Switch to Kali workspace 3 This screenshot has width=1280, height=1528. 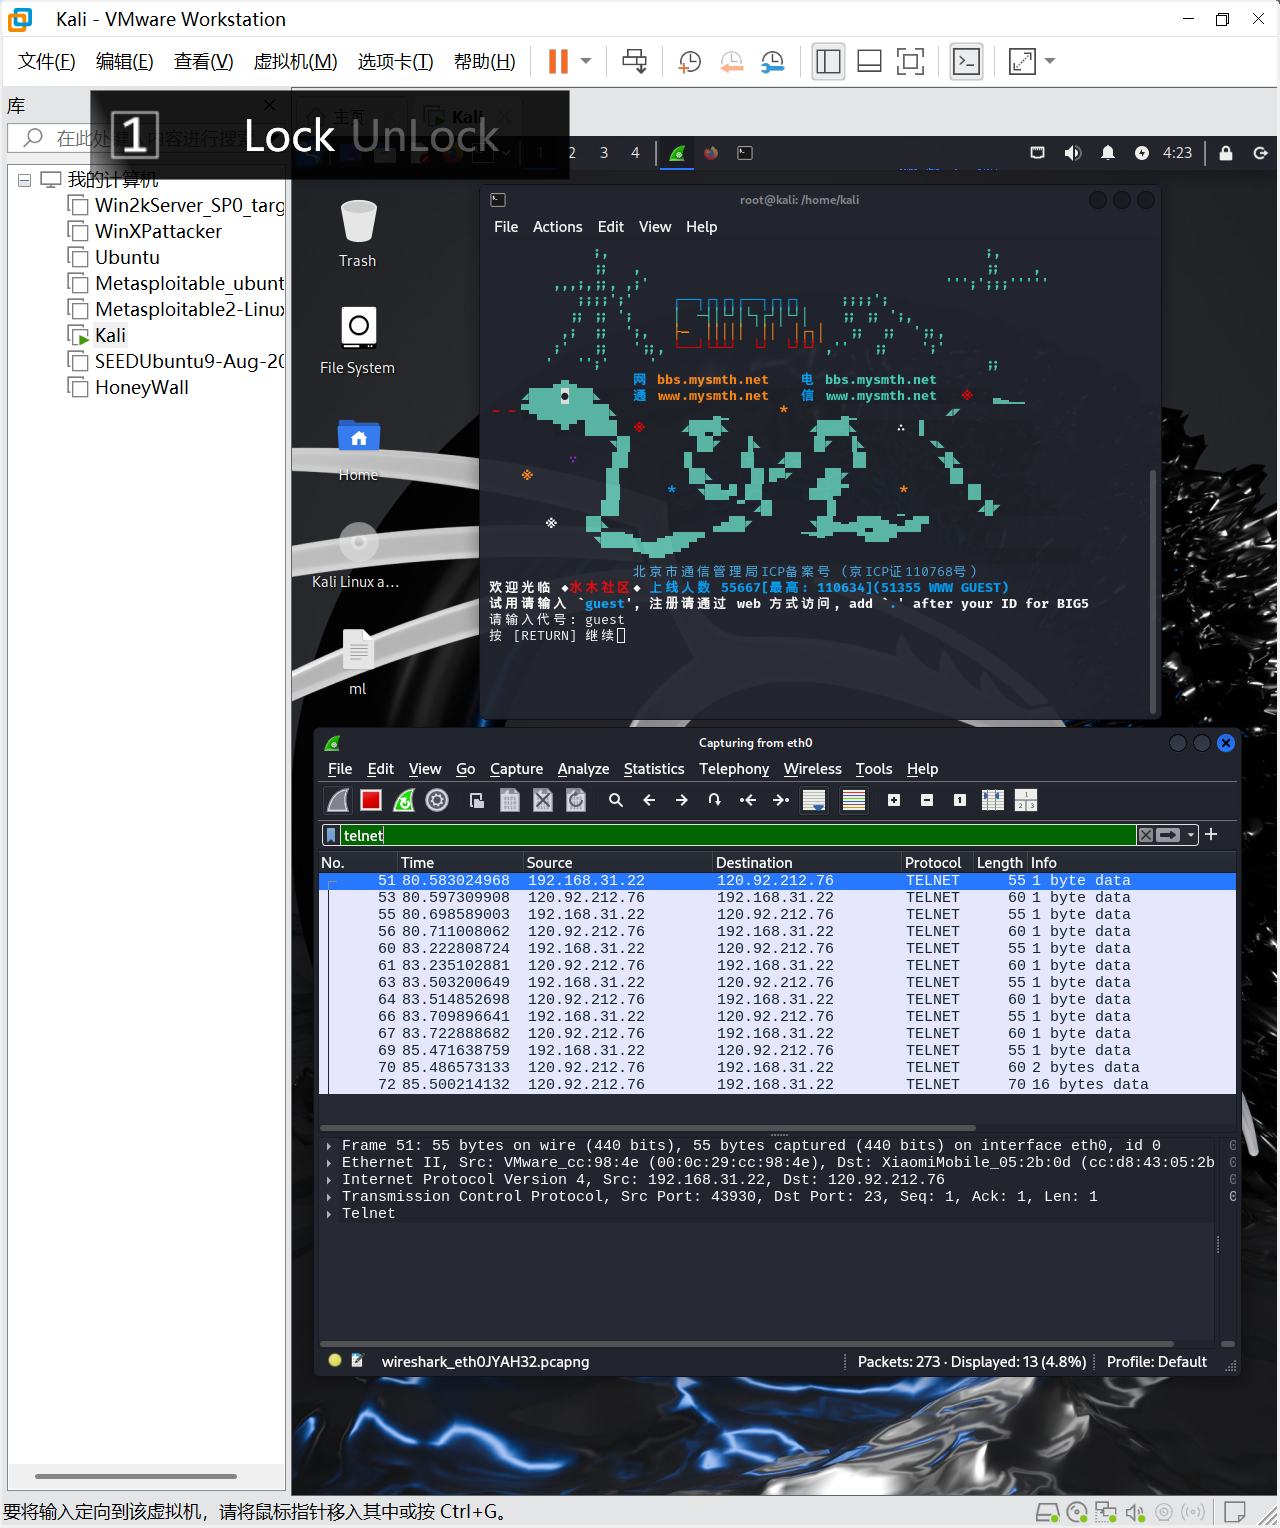click(603, 153)
